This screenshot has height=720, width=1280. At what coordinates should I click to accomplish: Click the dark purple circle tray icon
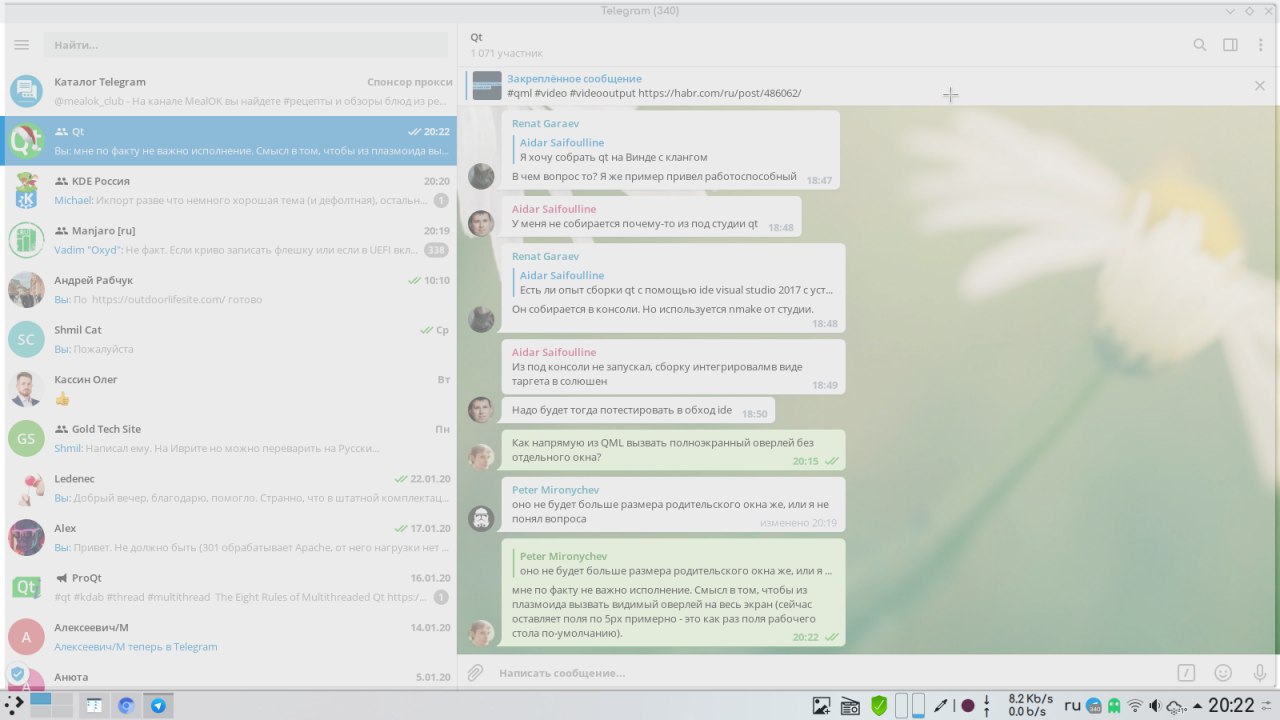(x=968, y=705)
